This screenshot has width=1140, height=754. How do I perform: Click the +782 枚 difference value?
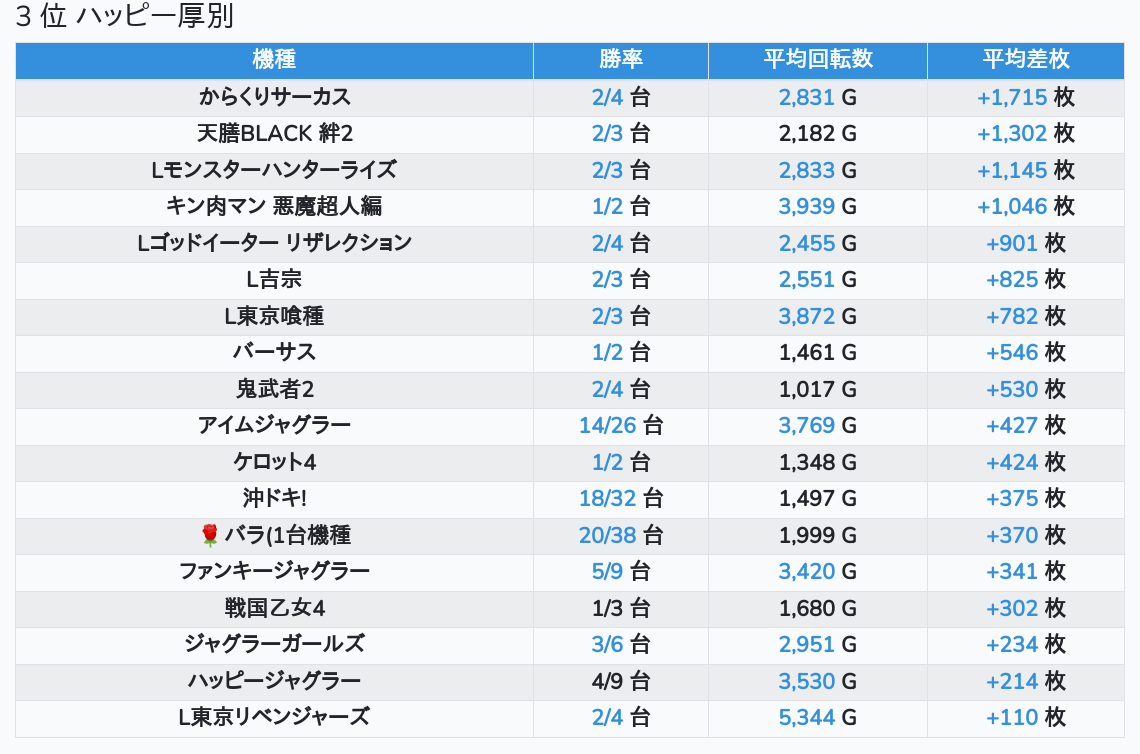click(x=1026, y=316)
